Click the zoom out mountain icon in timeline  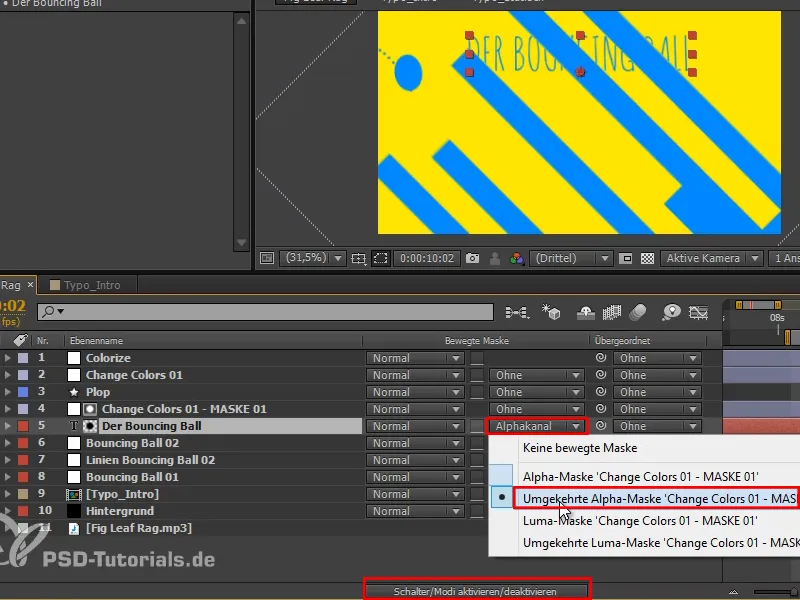point(733,592)
